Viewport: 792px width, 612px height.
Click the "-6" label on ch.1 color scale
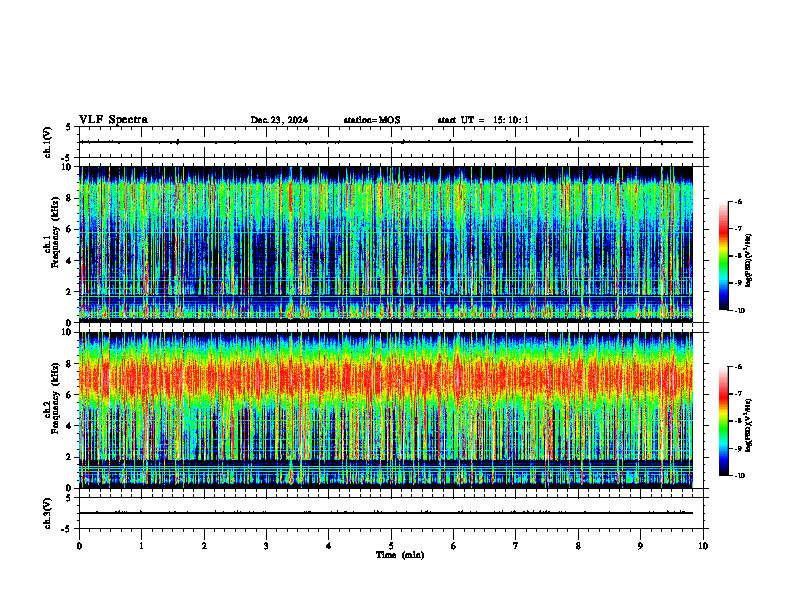point(738,201)
